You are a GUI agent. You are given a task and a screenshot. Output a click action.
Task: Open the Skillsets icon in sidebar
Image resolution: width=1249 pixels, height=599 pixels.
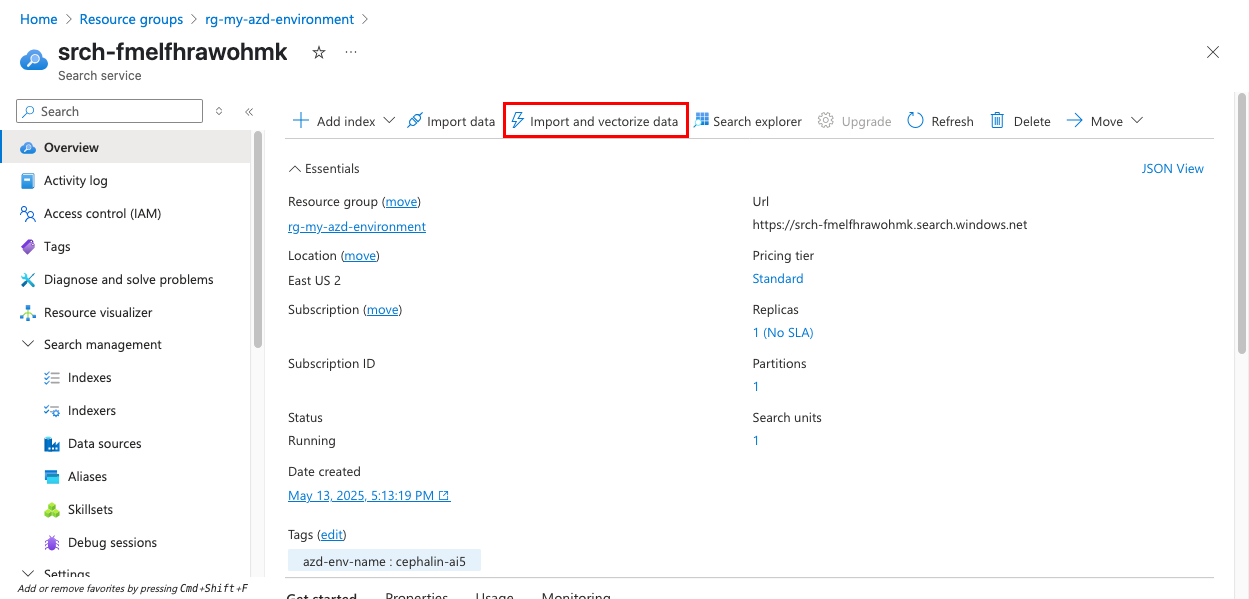pos(52,510)
